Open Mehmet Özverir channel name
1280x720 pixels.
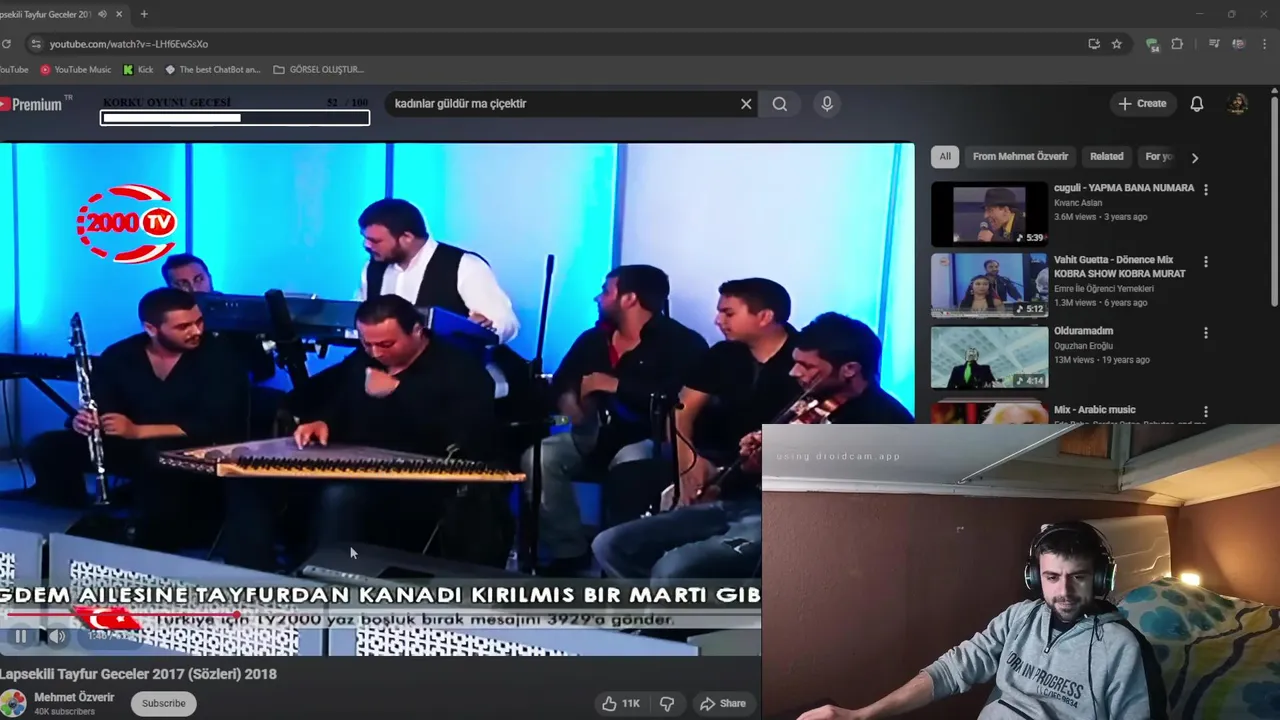(74, 697)
